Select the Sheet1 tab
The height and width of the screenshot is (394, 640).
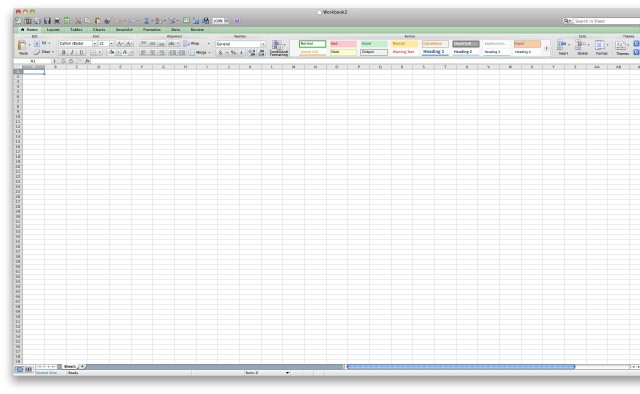(x=70, y=367)
